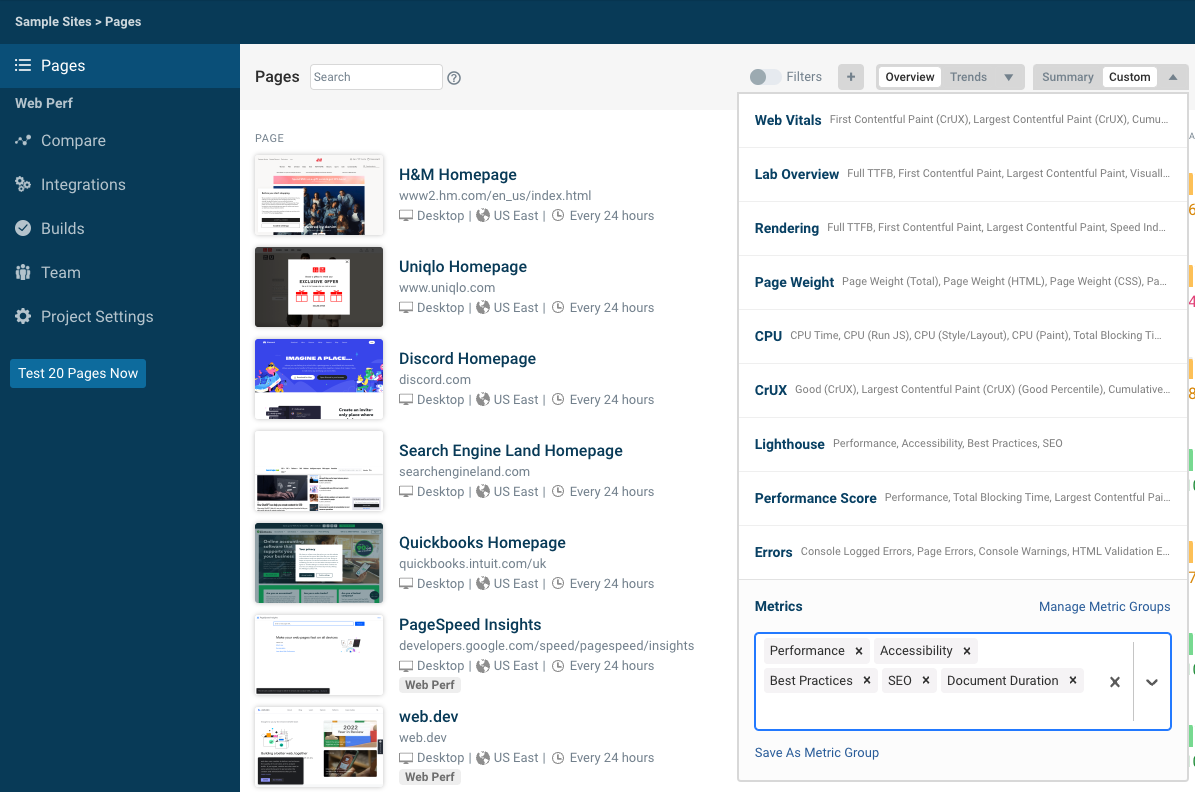Click the clock icon for PageSpeed Insights row

[x=558, y=665]
